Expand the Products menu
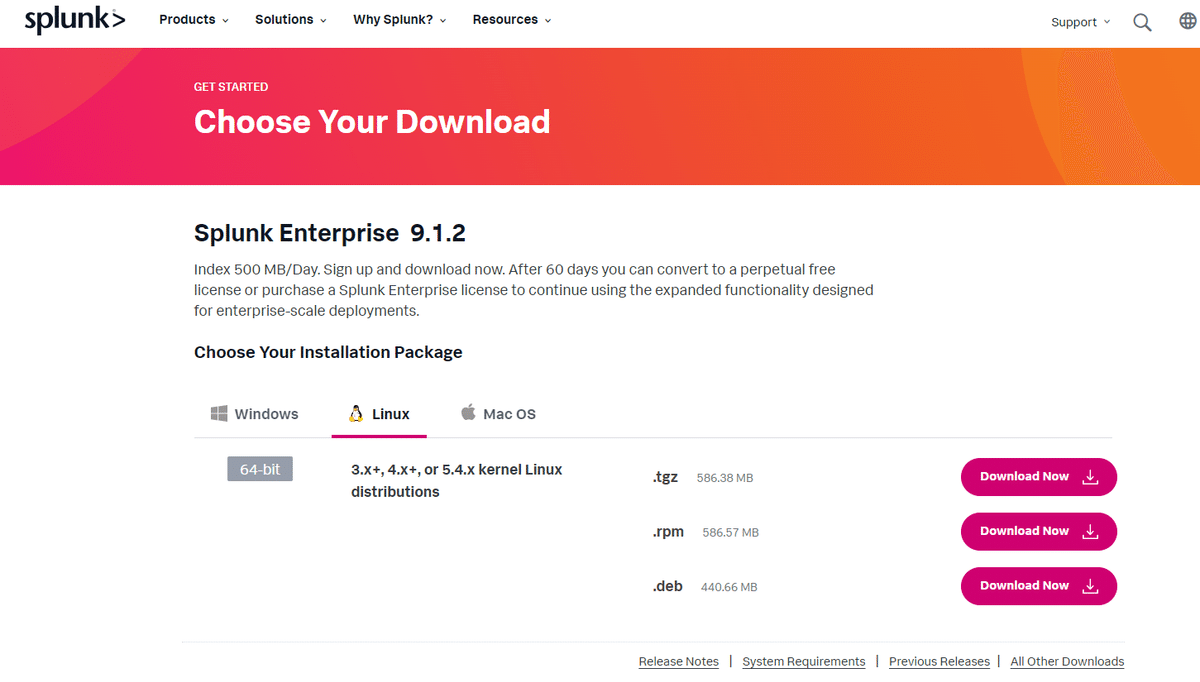This screenshot has height=682, width=1200. pos(194,20)
